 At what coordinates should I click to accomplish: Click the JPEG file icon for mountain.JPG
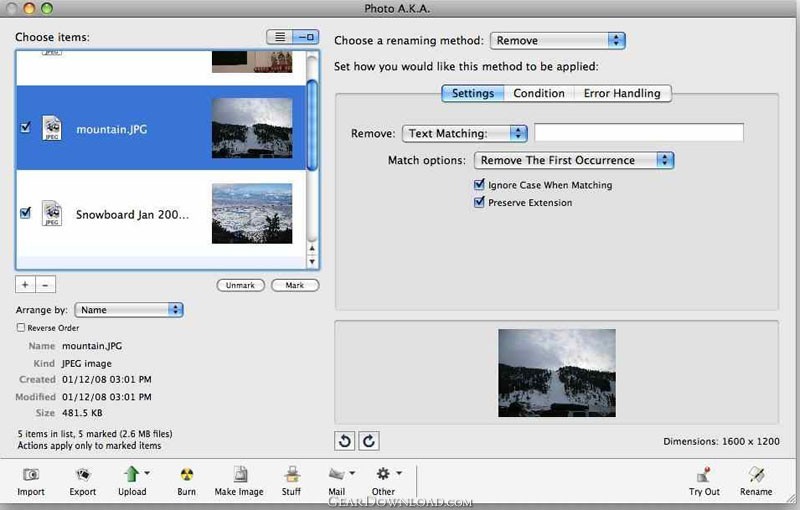[x=52, y=128]
